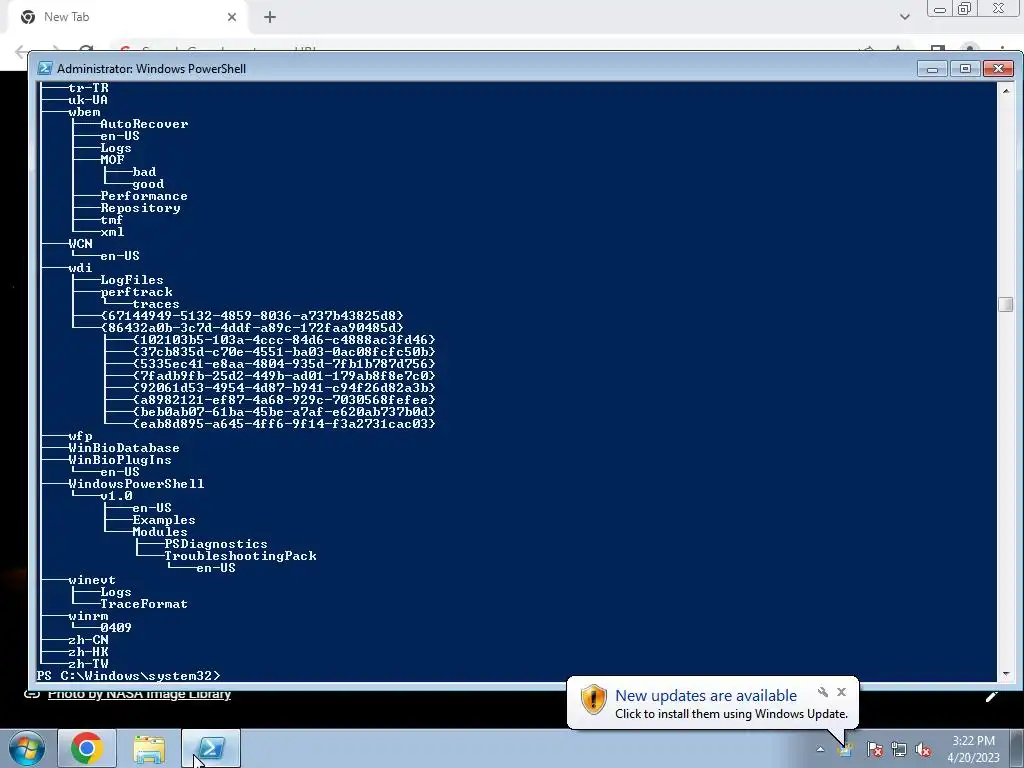The width and height of the screenshot is (1024, 768).
Task: Click the shield warning icon in update balloon
Action: [x=594, y=699]
